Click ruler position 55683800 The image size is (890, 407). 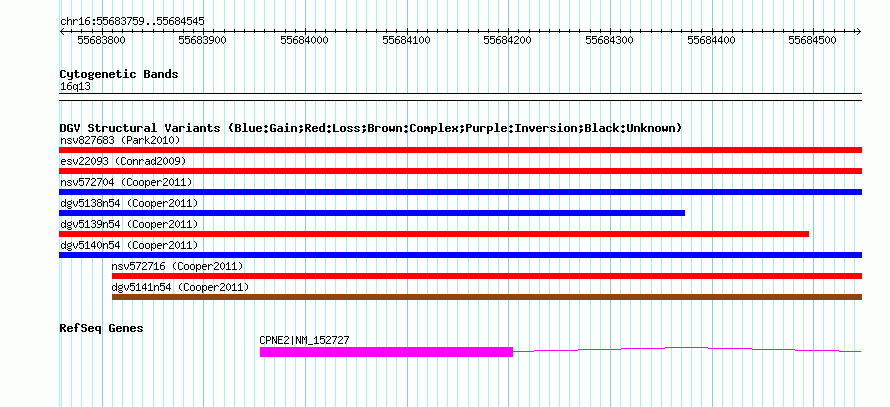[102, 40]
